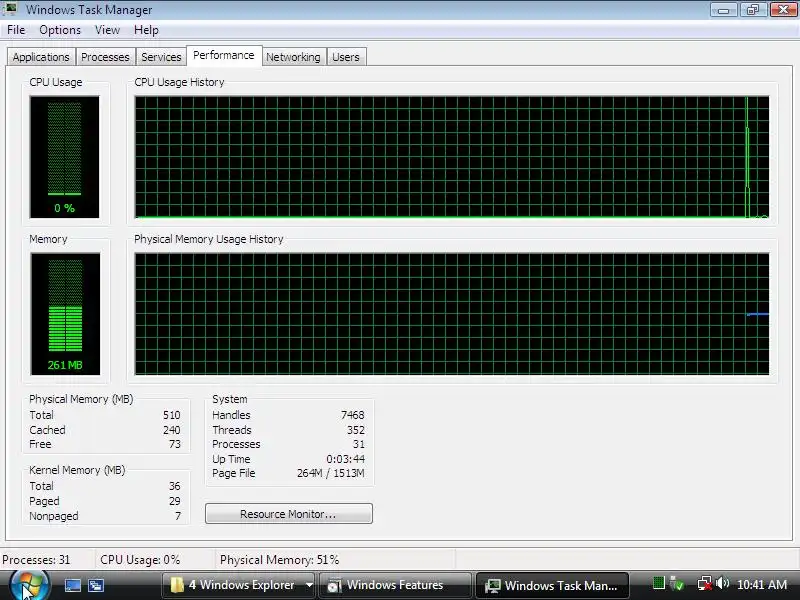
Task: Click Kernel Memory Total value 36
Action: click(174, 486)
